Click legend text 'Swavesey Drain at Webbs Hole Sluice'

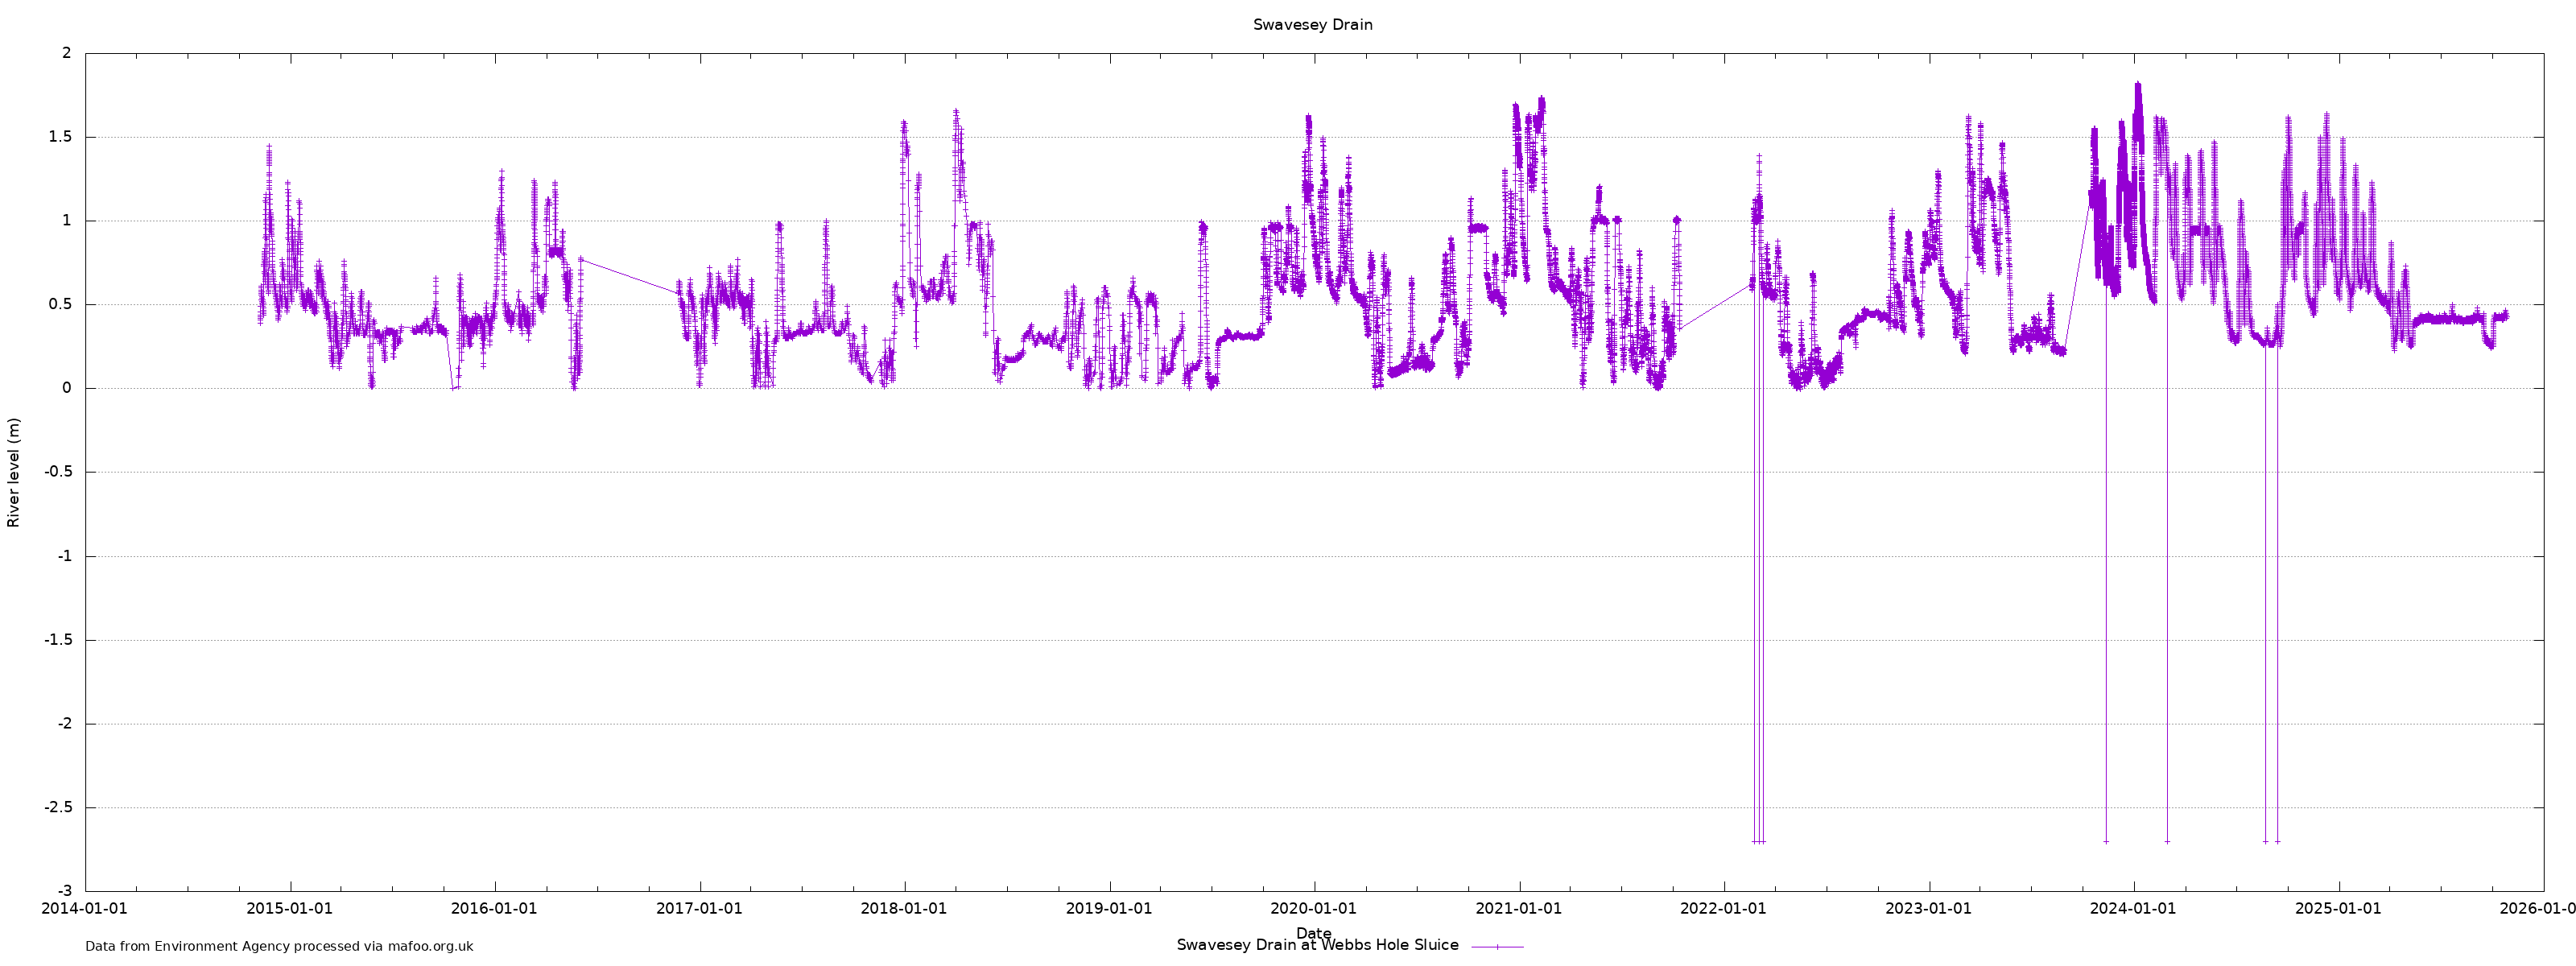pos(1317,945)
